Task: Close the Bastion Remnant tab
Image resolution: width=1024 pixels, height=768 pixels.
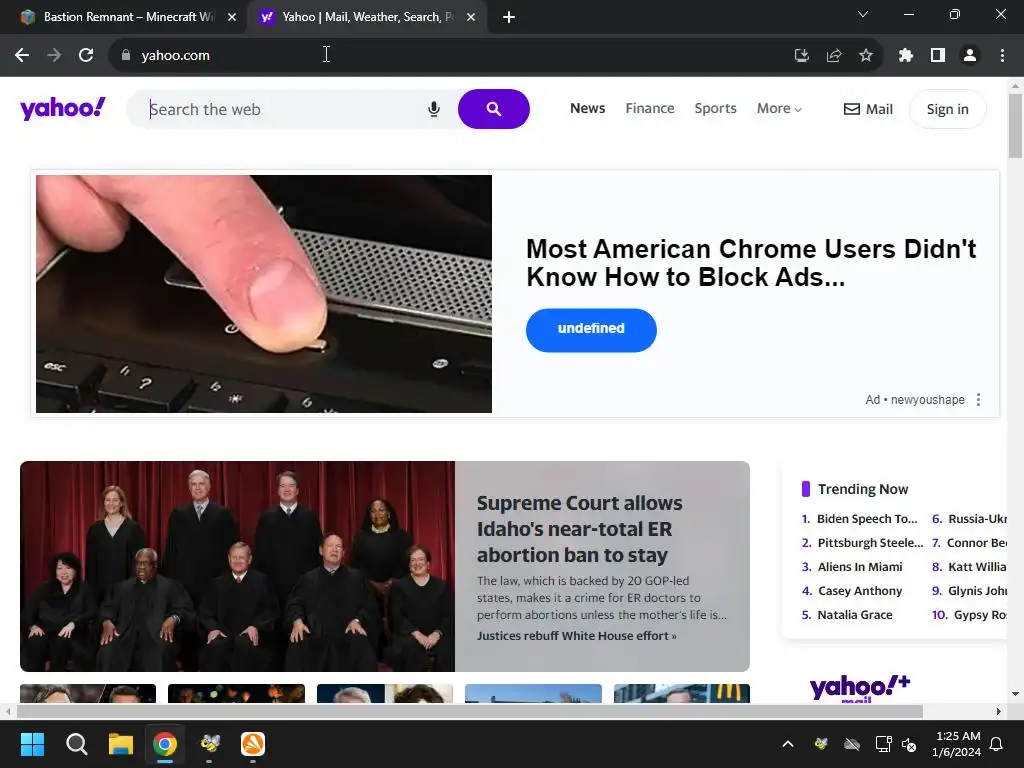Action: pyautogui.click(x=232, y=17)
